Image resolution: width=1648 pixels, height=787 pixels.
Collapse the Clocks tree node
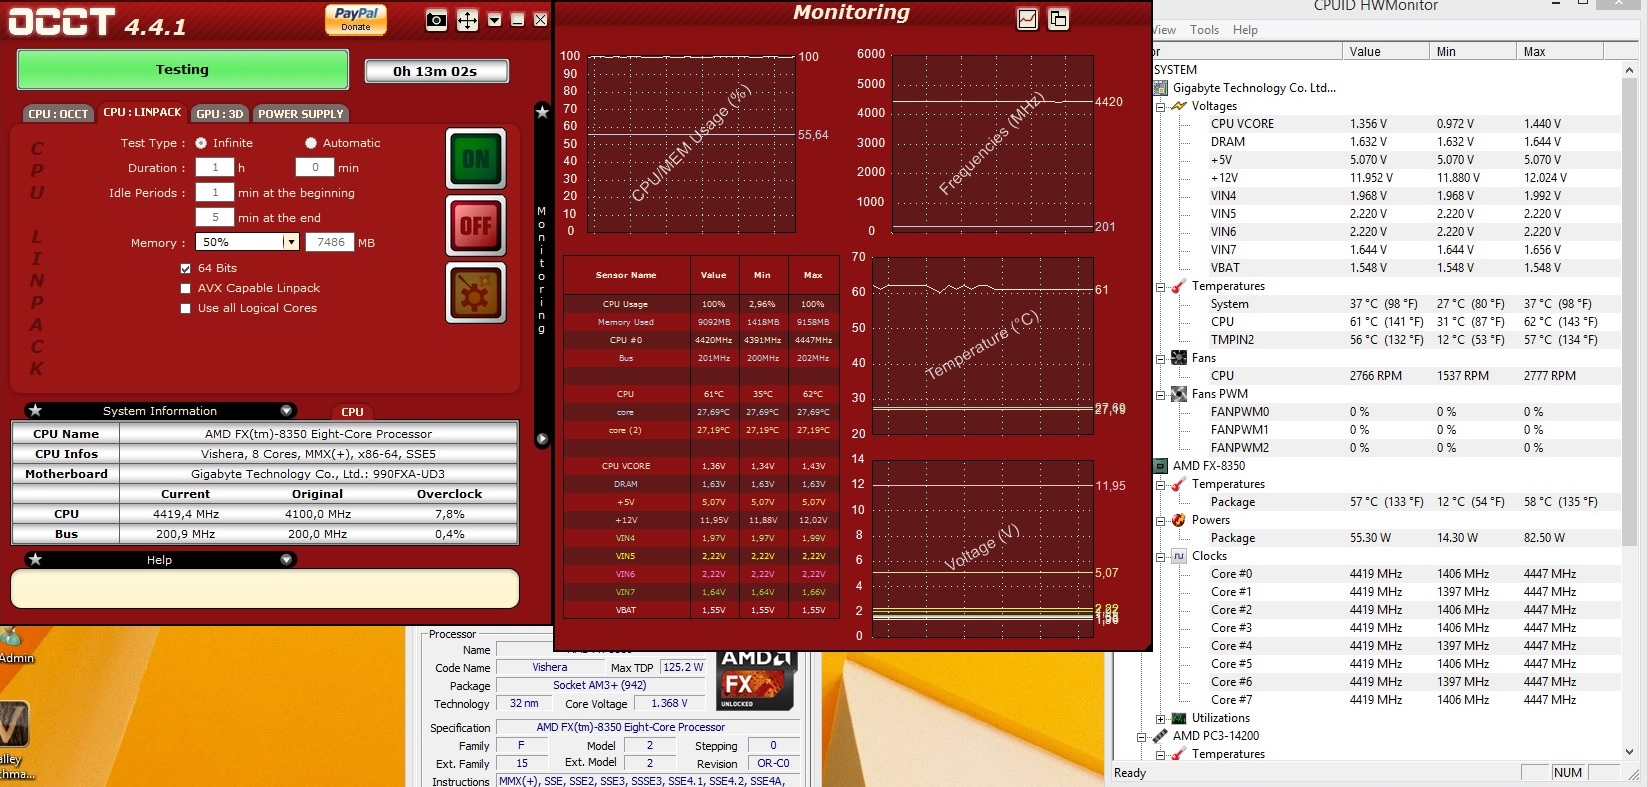1160,556
